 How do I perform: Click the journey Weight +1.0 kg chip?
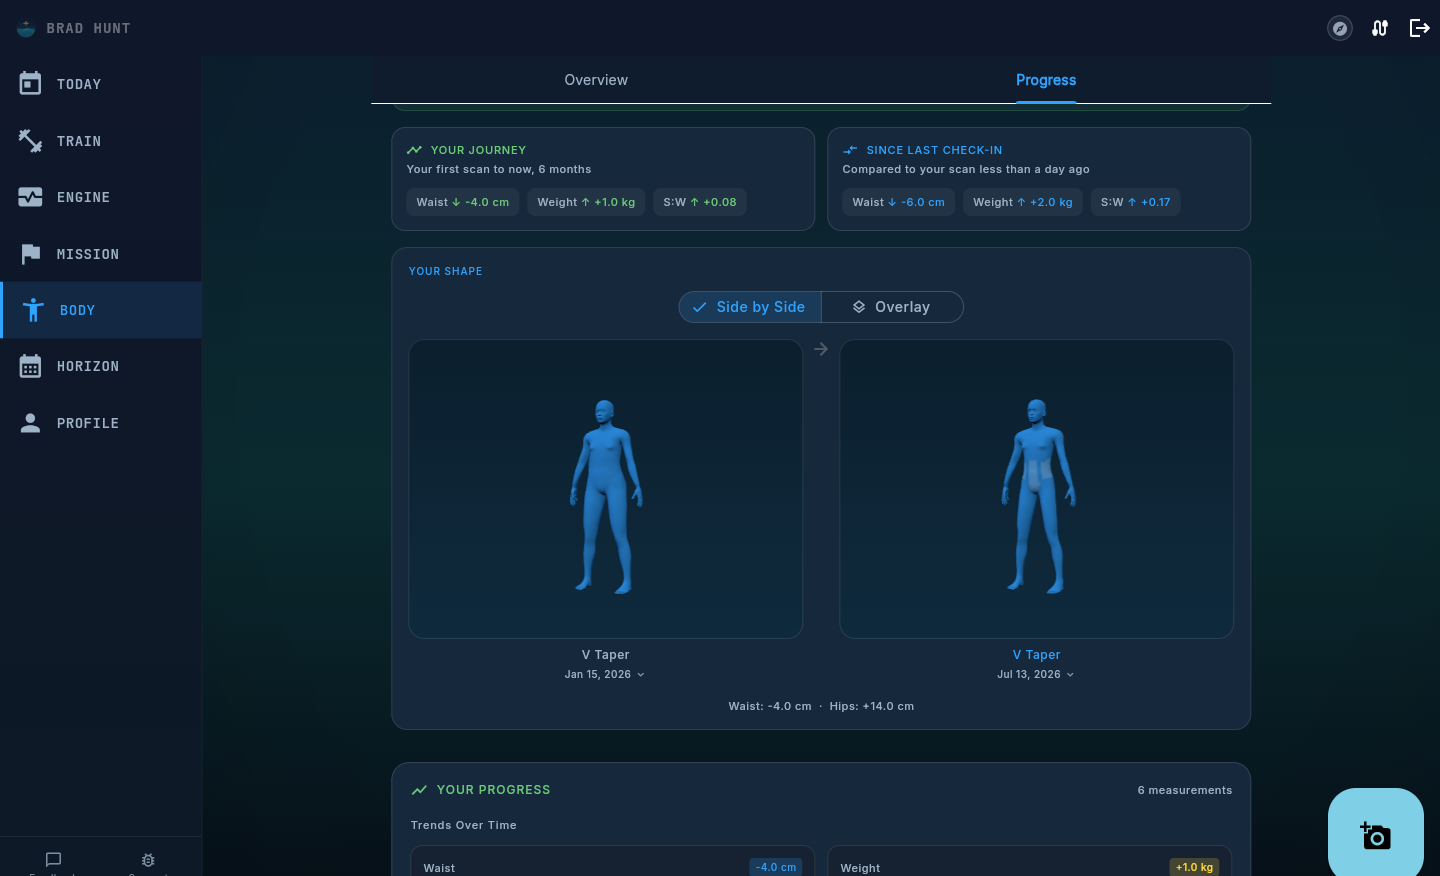586,202
